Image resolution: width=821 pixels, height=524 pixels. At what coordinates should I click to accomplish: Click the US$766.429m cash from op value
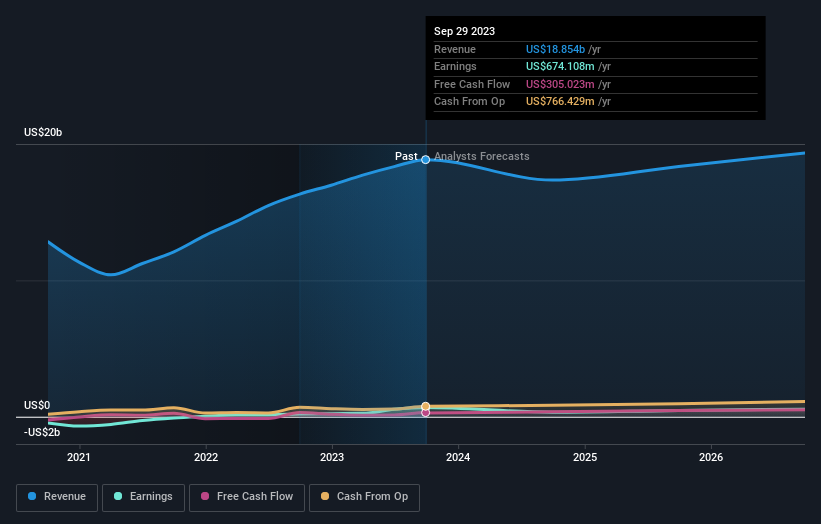point(560,102)
